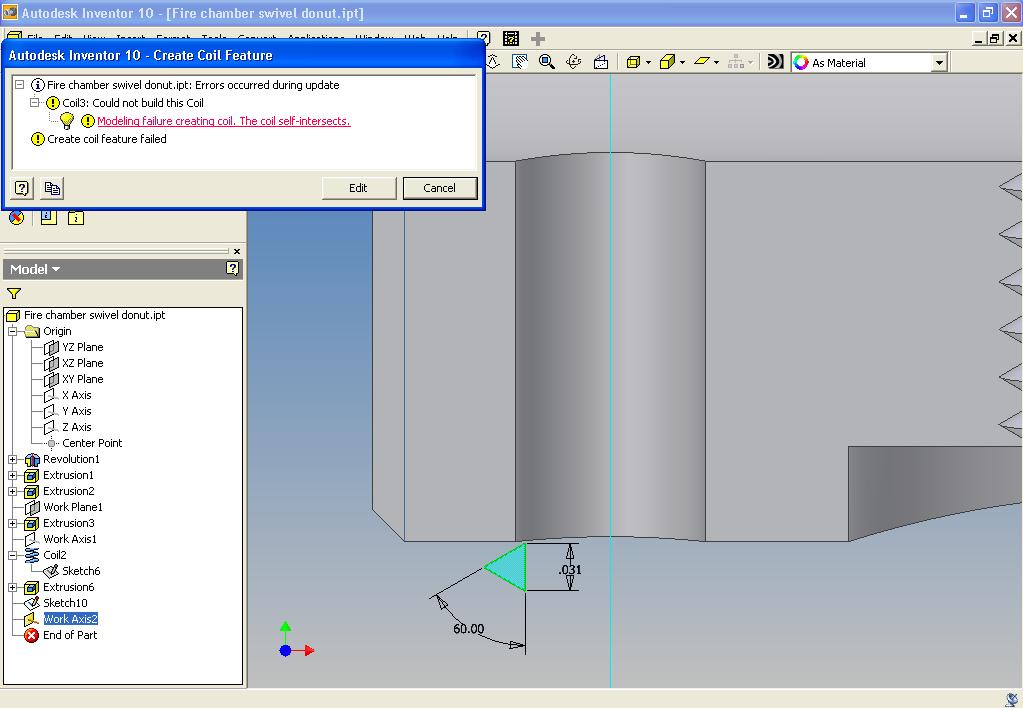Open the wireframe display dropdown arrow
Viewport: 1023px width, 708px height.
pyautogui.click(x=648, y=63)
